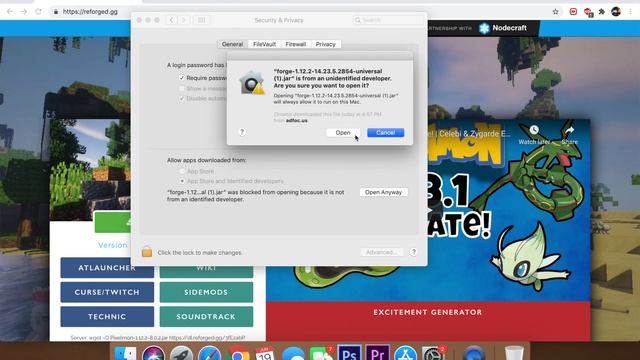Open the Chrome three-dot menu

point(630,11)
